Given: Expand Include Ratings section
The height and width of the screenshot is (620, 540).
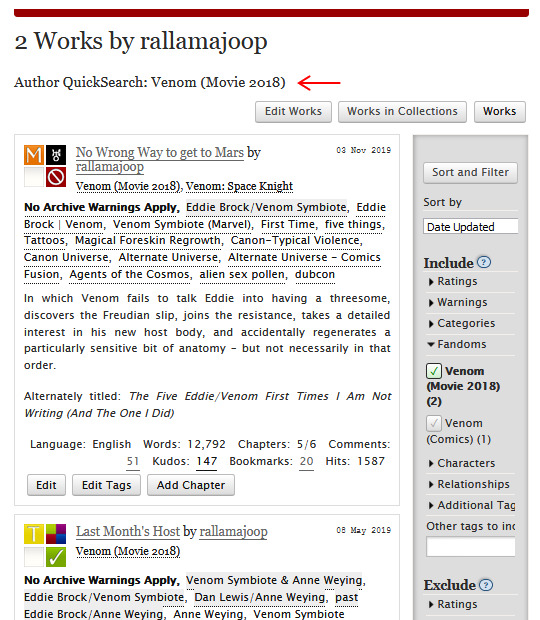Looking at the screenshot, I should (452, 282).
